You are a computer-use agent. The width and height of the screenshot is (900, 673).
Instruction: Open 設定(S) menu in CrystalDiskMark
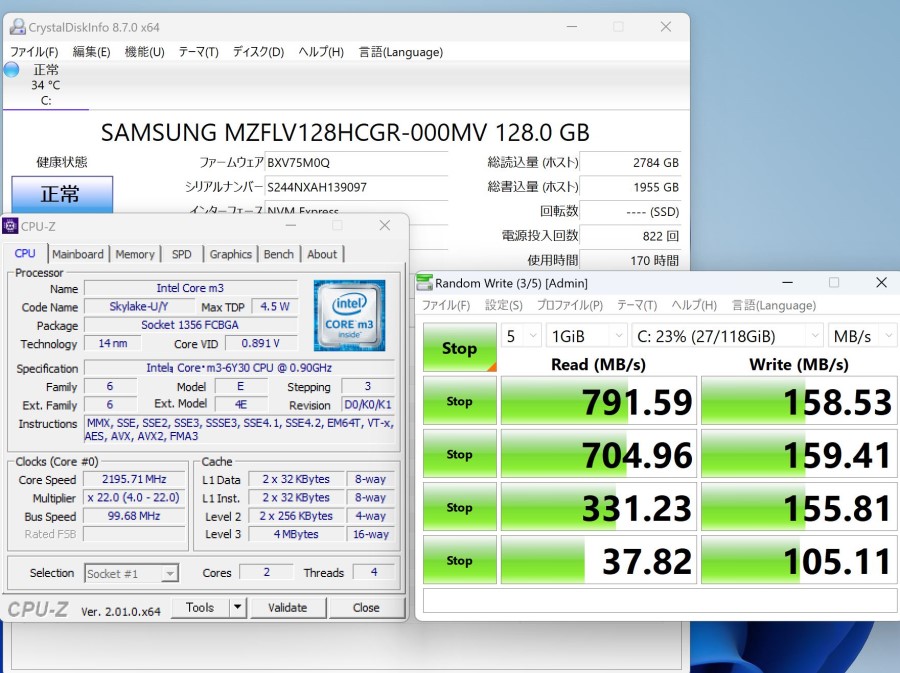coord(503,305)
